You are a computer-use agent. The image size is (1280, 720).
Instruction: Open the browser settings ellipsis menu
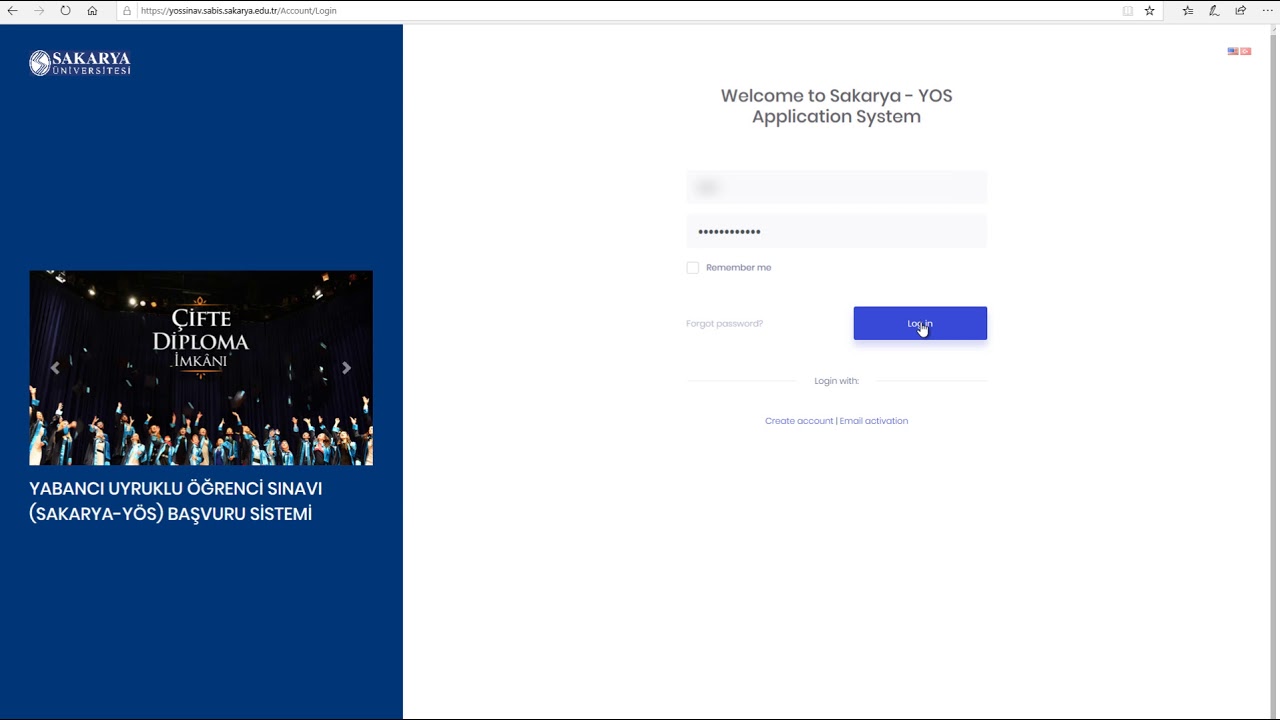click(x=1267, y=10)
